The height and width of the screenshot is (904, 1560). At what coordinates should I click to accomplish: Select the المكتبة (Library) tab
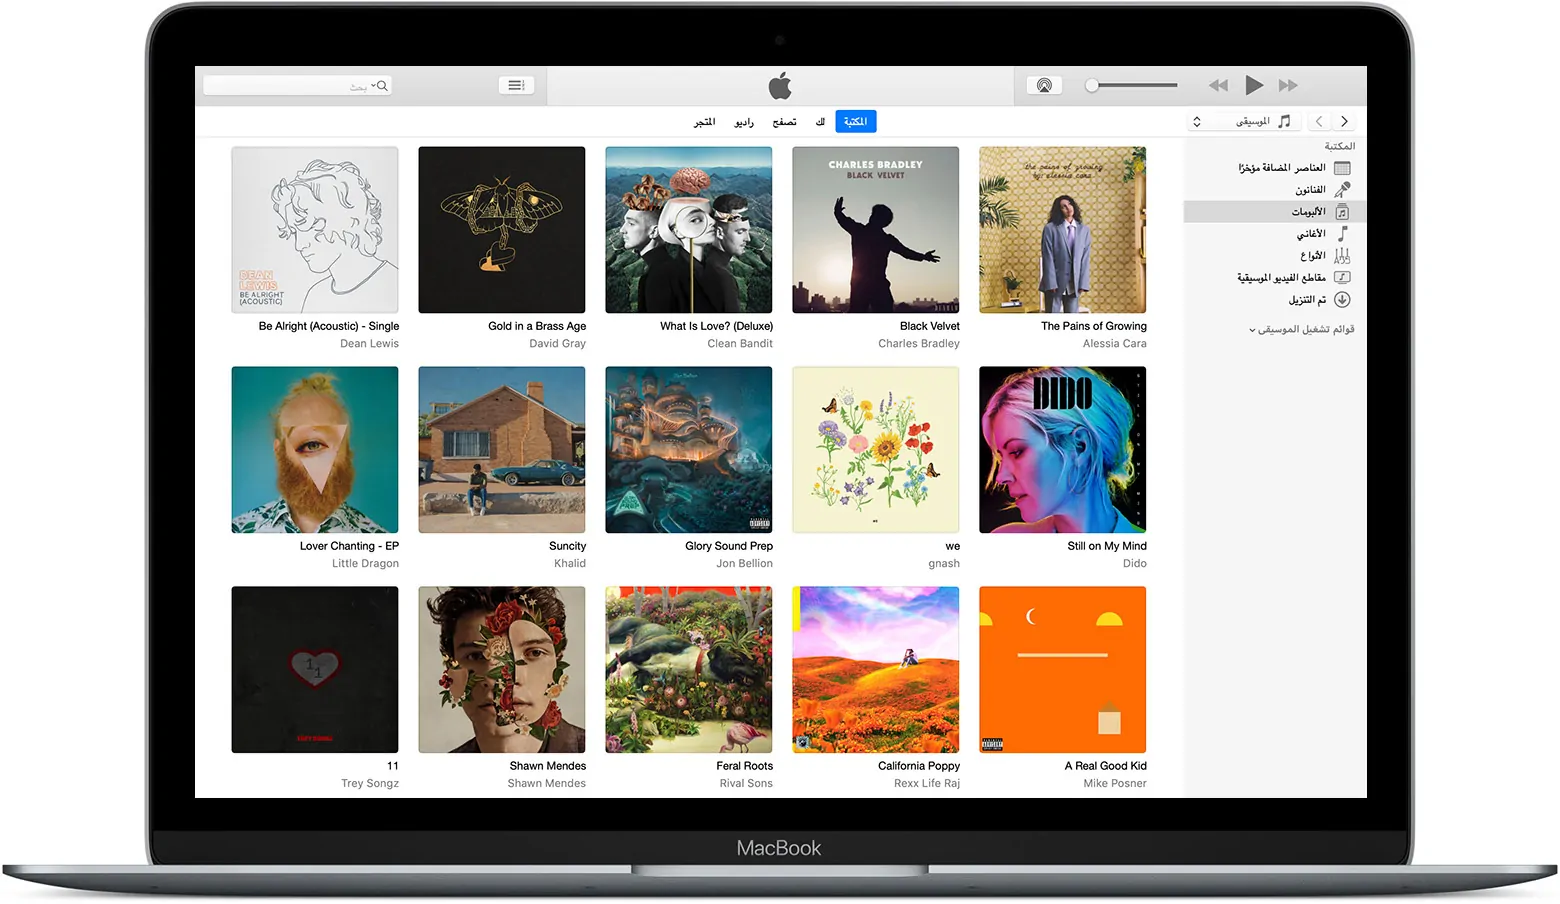[x=855, y=122]
